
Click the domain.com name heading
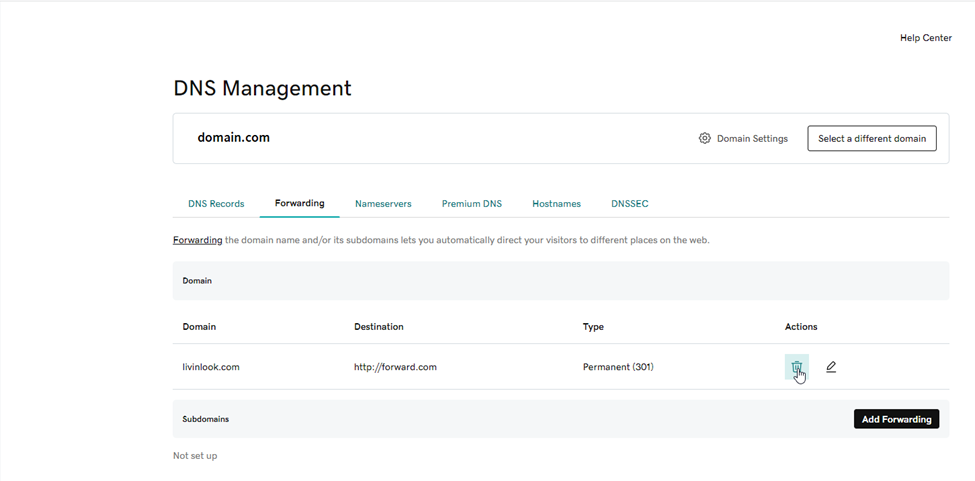[x=233, y=138]
